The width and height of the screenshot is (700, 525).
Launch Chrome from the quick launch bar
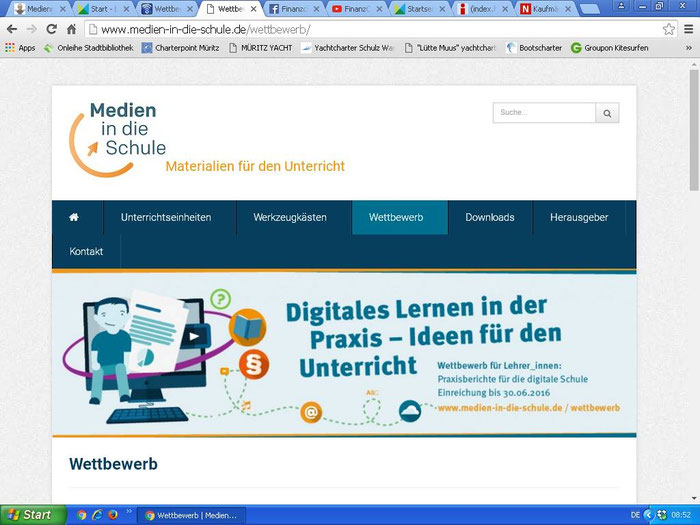[81, 515]
